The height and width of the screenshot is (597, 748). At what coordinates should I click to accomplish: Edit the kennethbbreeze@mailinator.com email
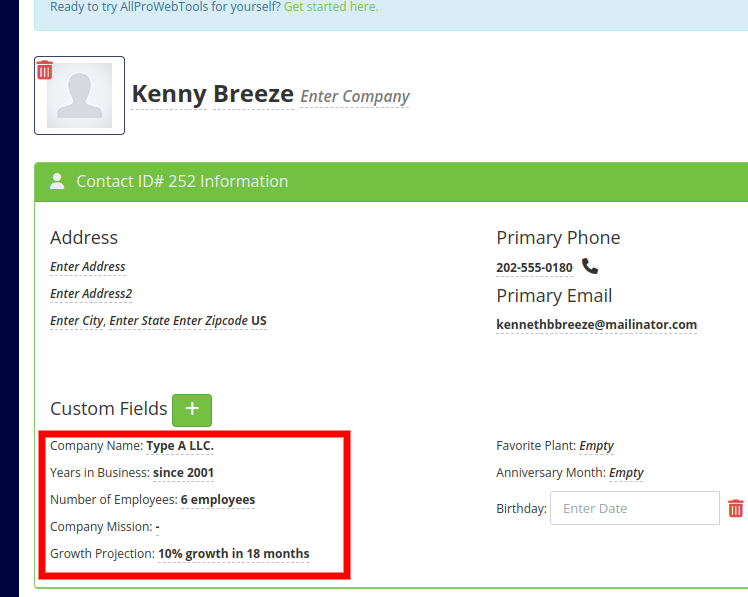point(596,325)
